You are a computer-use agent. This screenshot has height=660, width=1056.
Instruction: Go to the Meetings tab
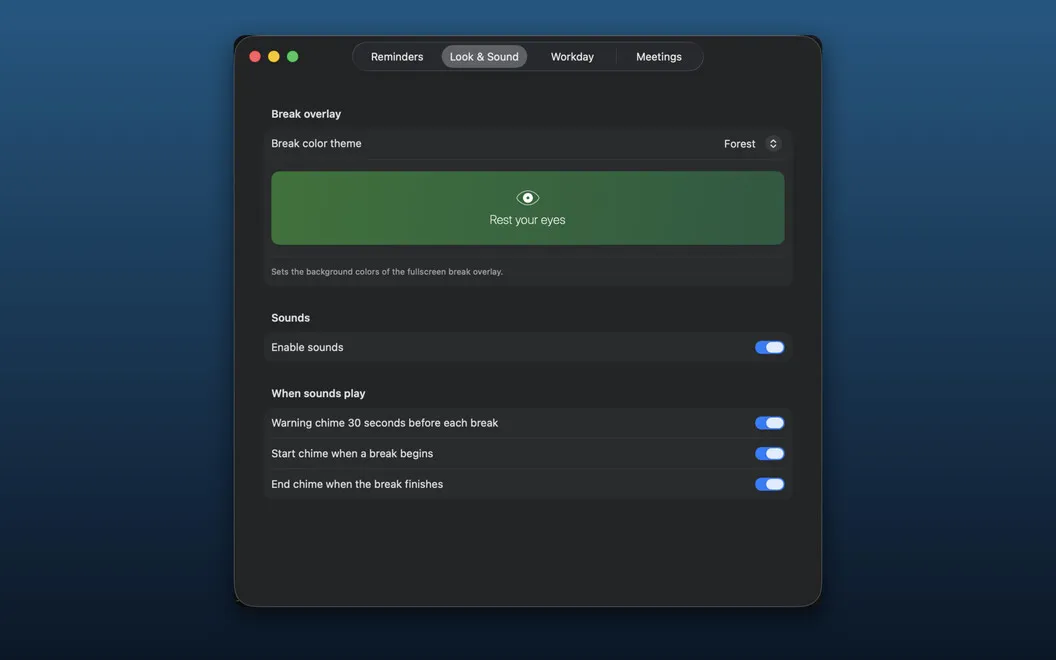(x=658, y=57)
